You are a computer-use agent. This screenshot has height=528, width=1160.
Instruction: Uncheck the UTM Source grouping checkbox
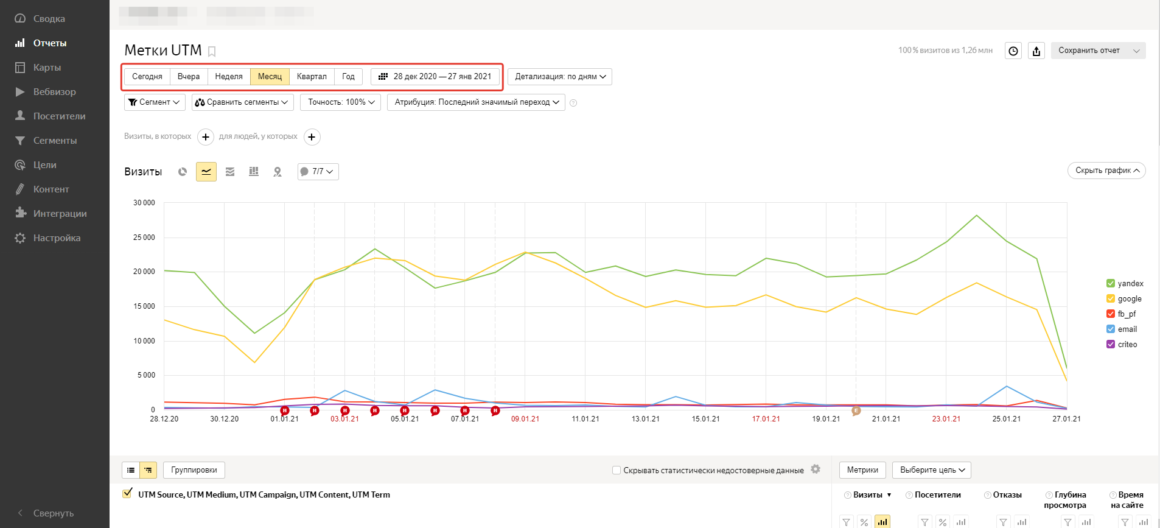point(127,494)
